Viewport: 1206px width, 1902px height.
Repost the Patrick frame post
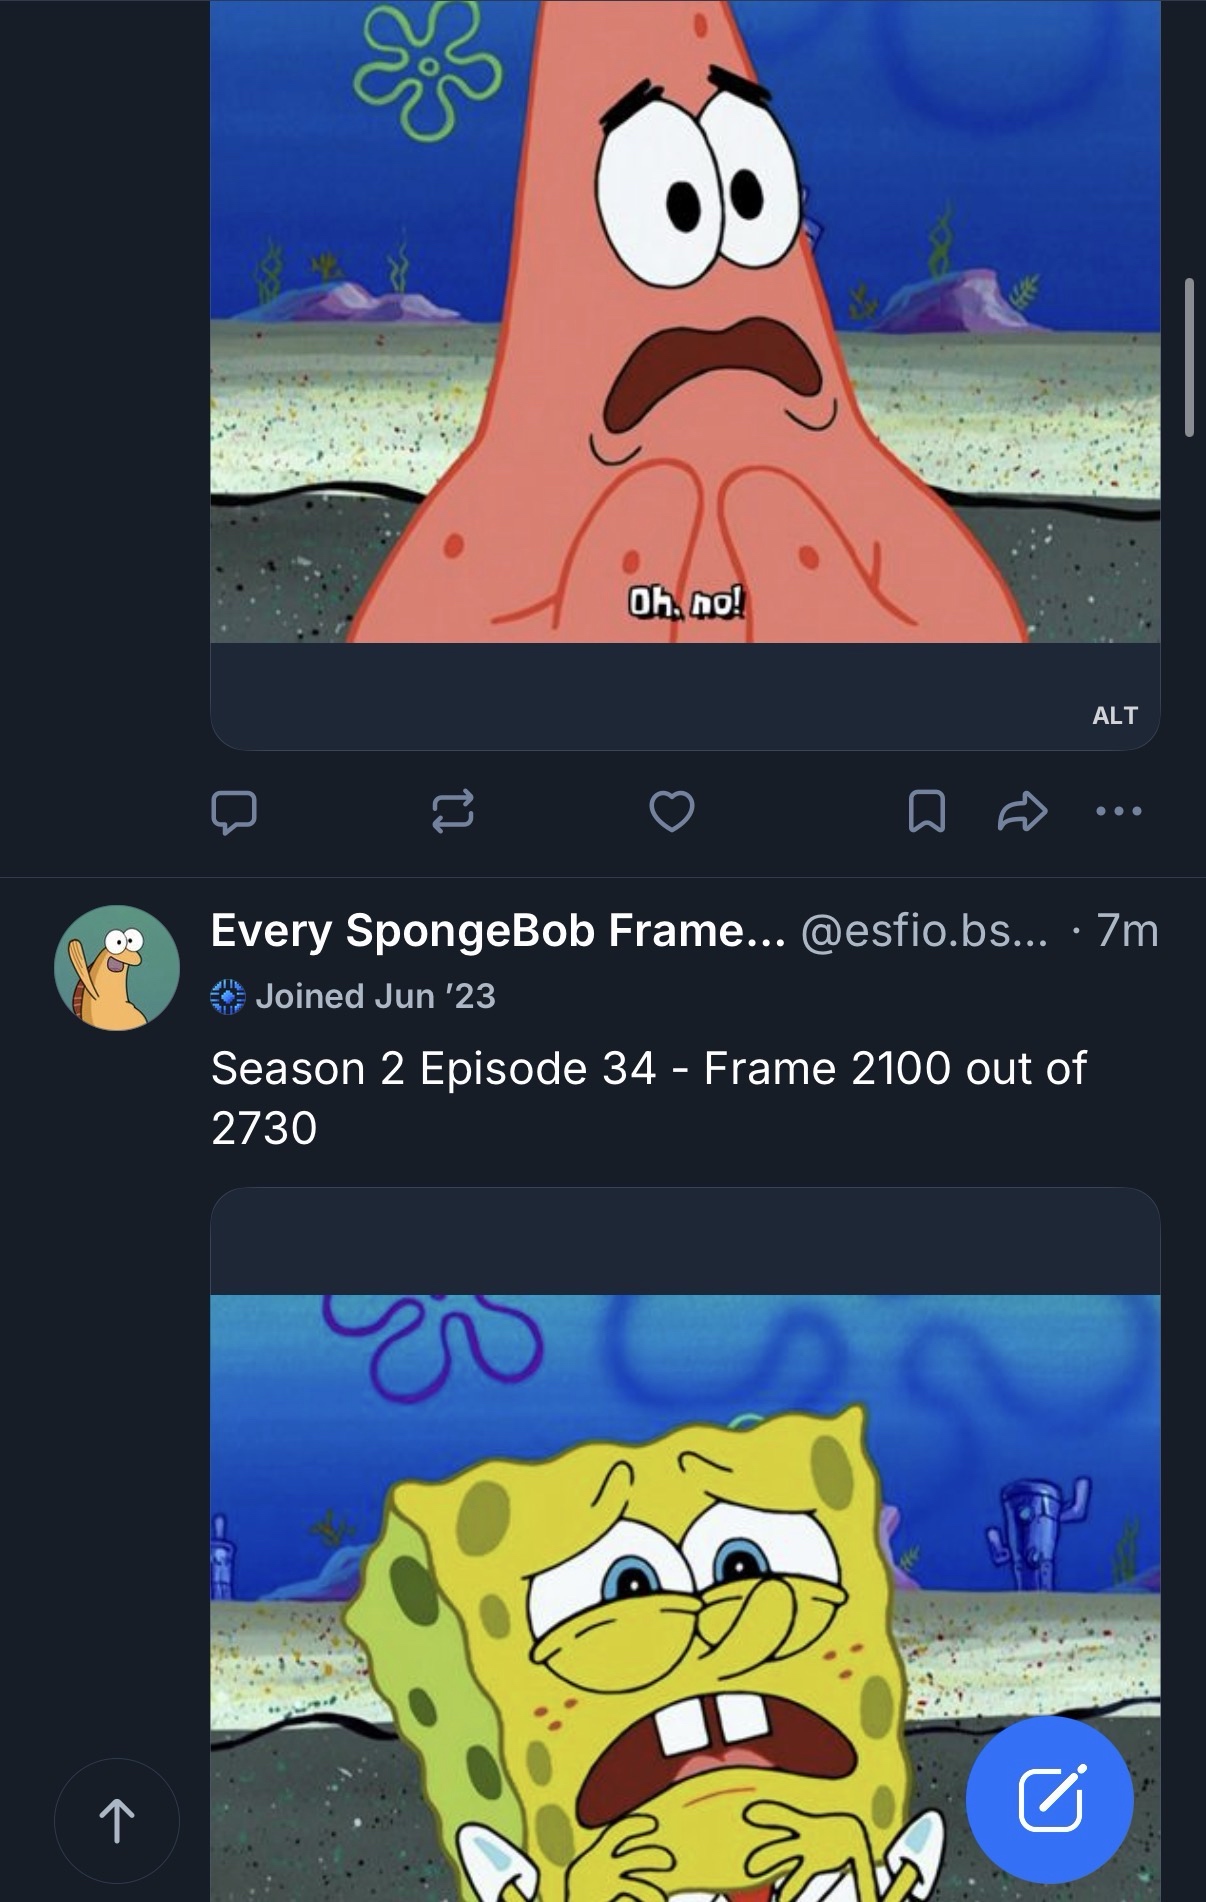click(452, 812)
